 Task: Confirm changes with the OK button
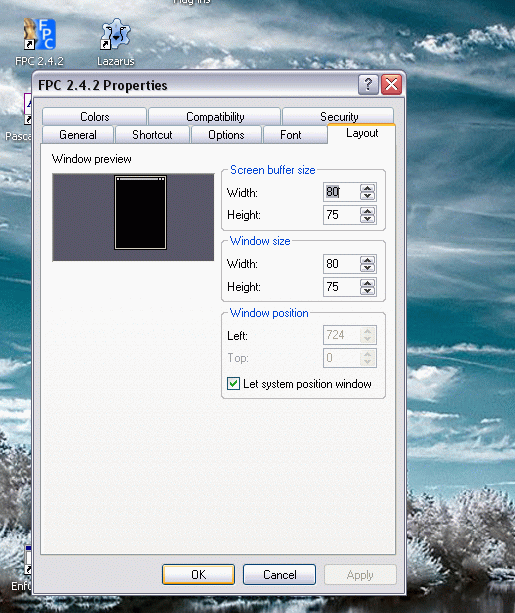coord(198,574)
